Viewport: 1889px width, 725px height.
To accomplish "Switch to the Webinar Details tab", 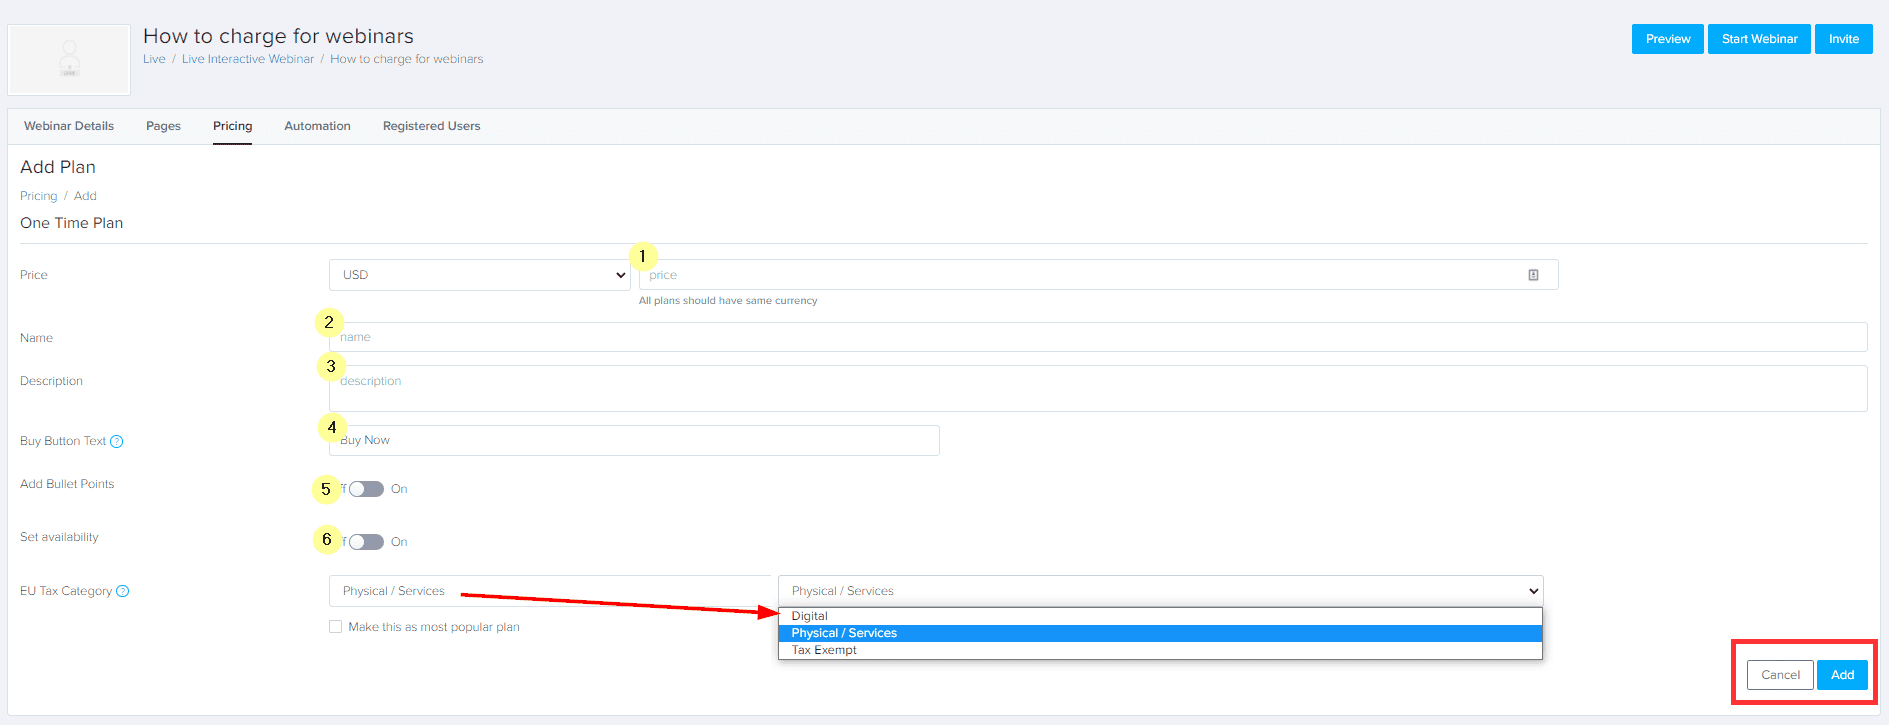I will 69,126.
